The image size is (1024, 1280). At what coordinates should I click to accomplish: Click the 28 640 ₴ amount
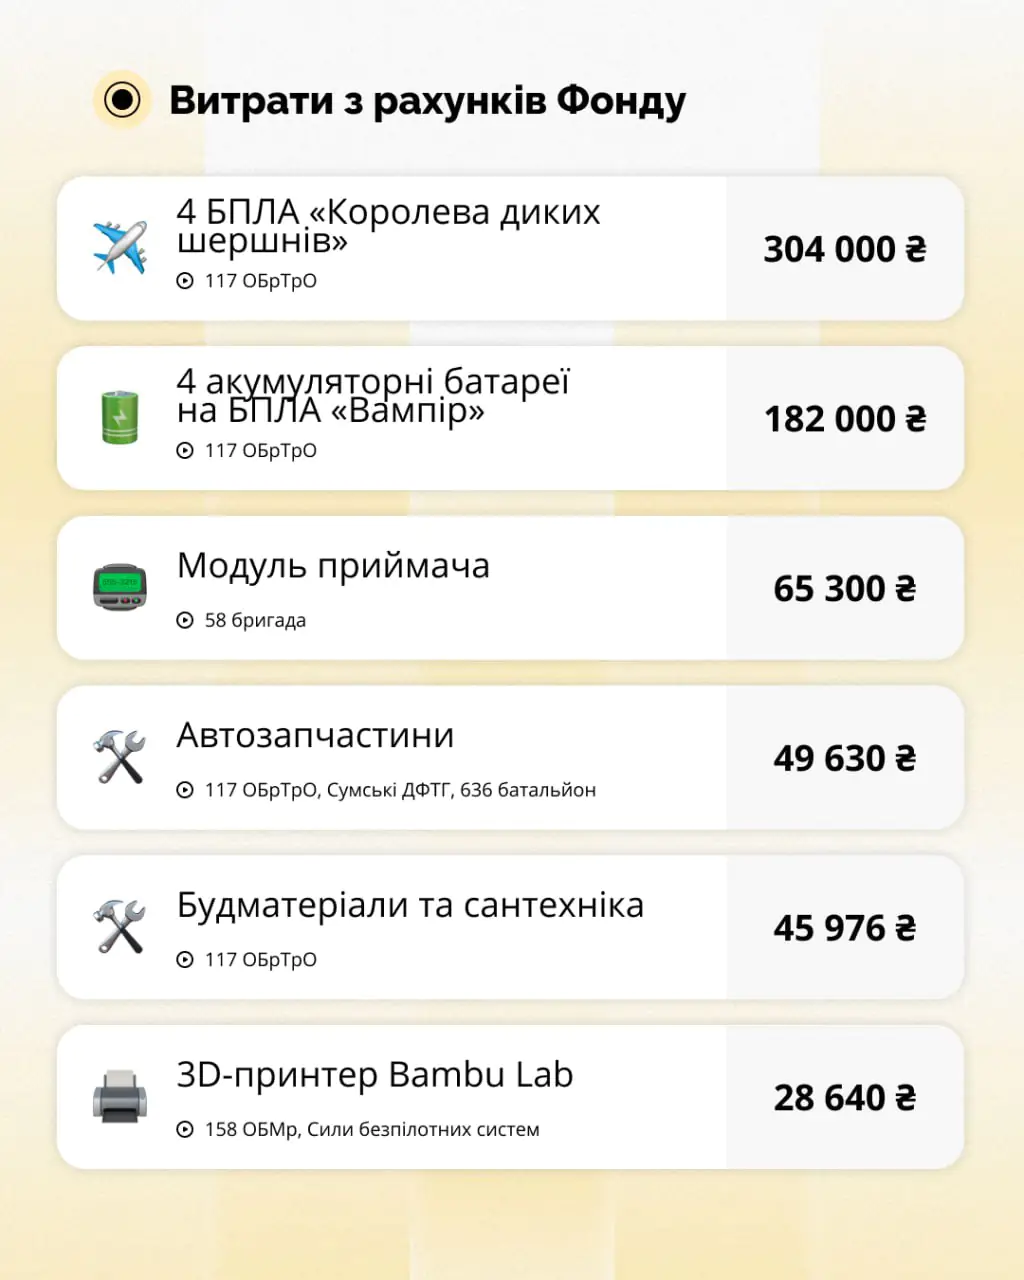(x=845, y=1098)
